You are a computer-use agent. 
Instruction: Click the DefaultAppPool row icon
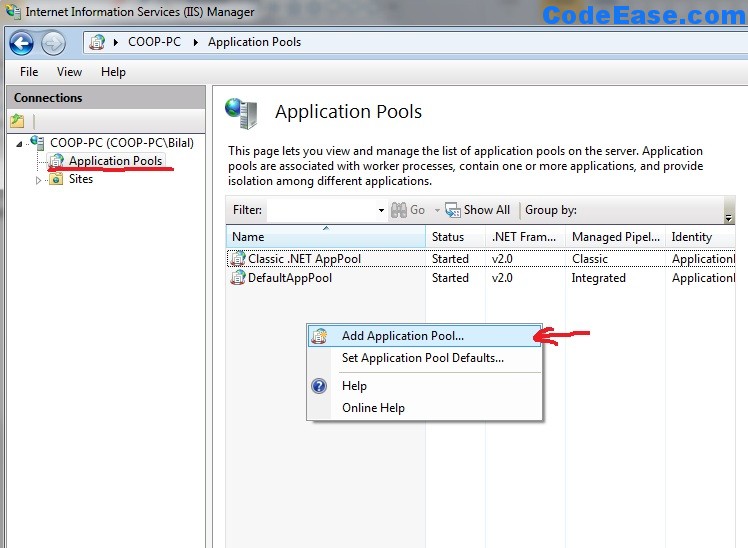pos(238,278)
